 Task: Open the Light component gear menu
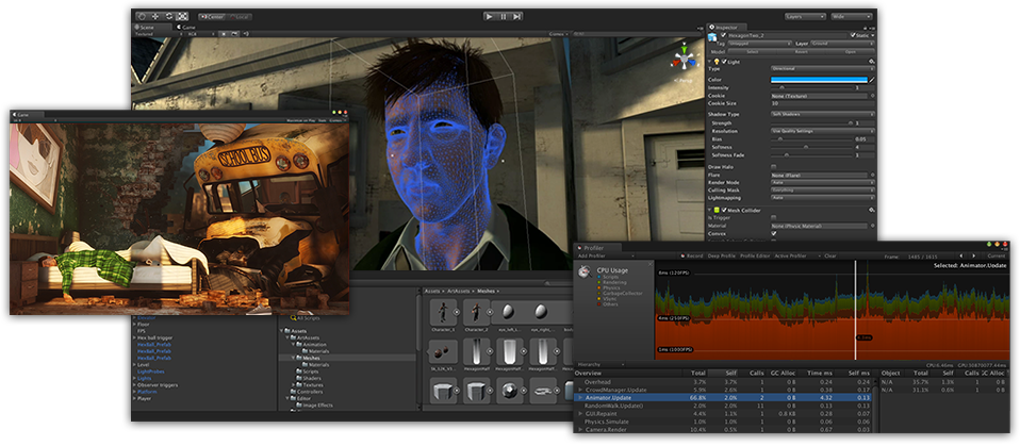coord(872,62)
